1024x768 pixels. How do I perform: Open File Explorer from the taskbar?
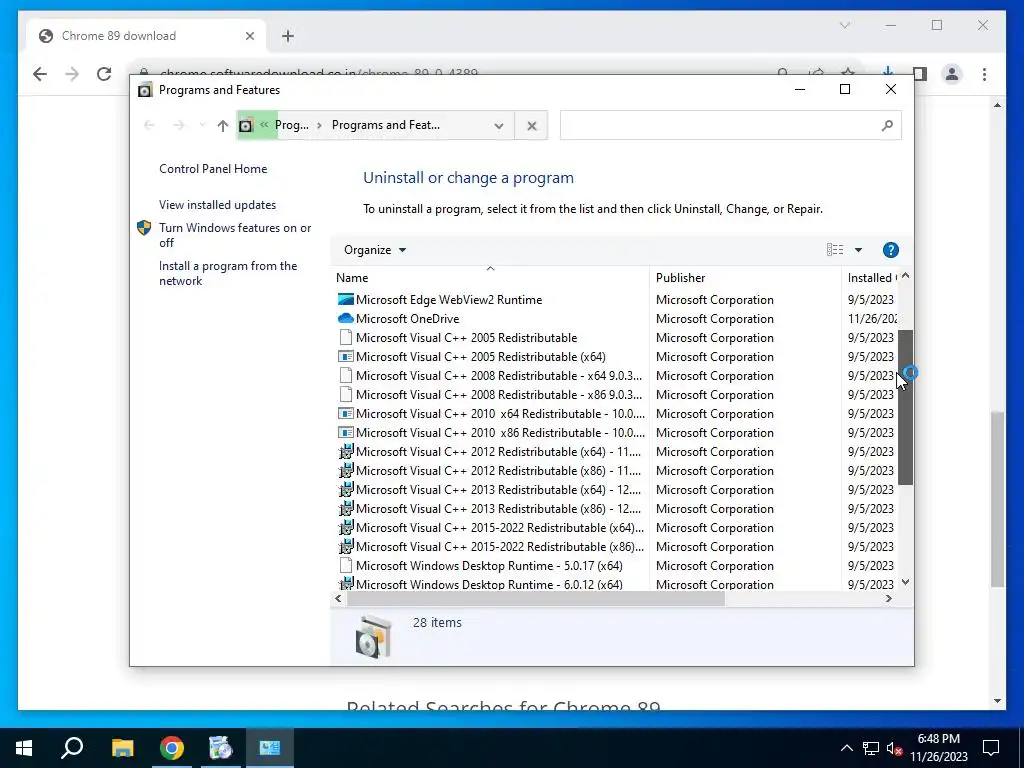pyautogui.click(x=122, y=748)
